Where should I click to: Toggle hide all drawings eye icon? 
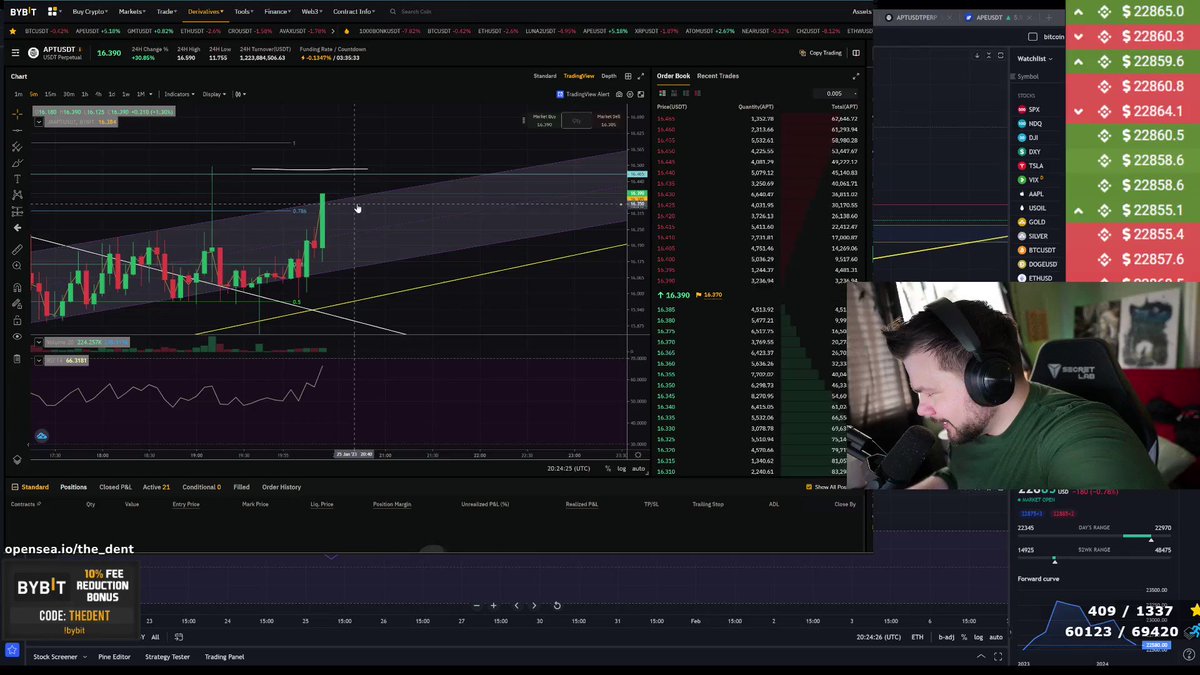(x=17, y=337)
